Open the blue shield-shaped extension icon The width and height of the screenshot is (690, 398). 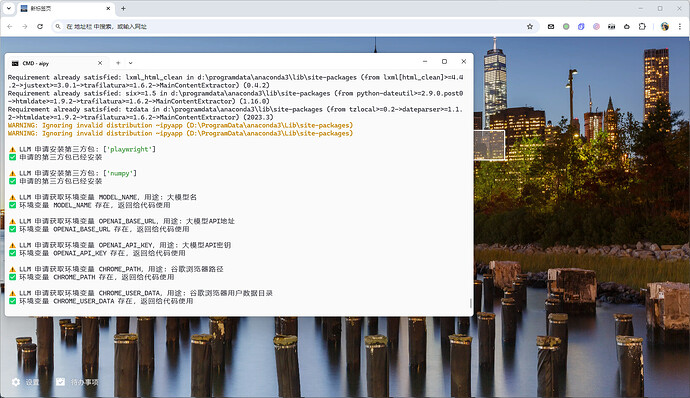click(581, 26)
